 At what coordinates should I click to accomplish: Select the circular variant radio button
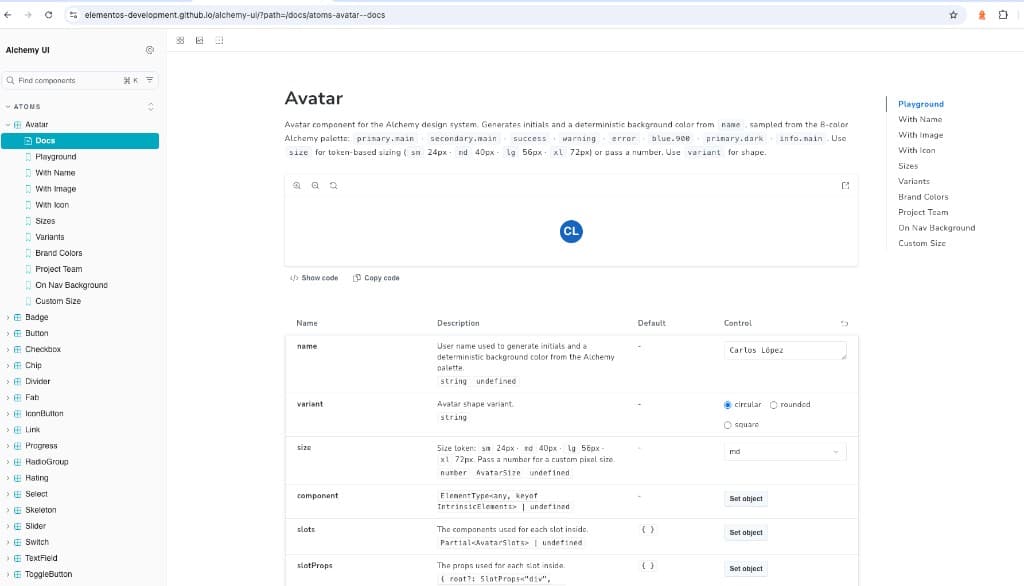[728, 405]
